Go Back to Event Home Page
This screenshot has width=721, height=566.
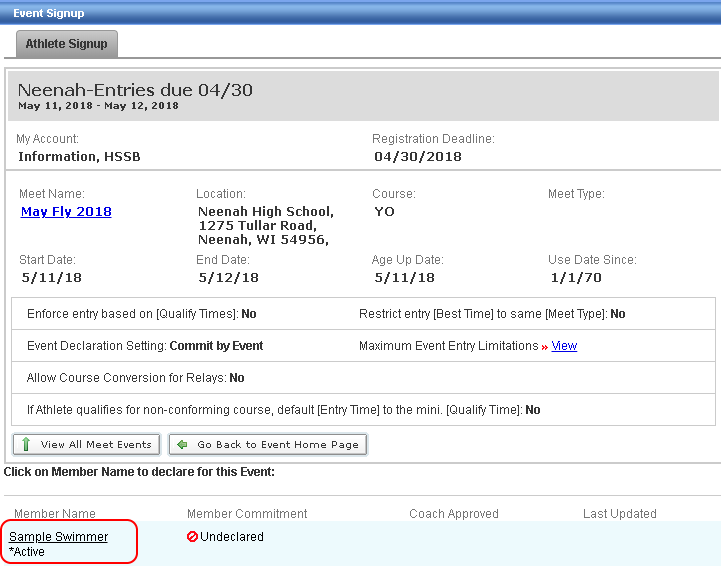[x=268, y=444]
